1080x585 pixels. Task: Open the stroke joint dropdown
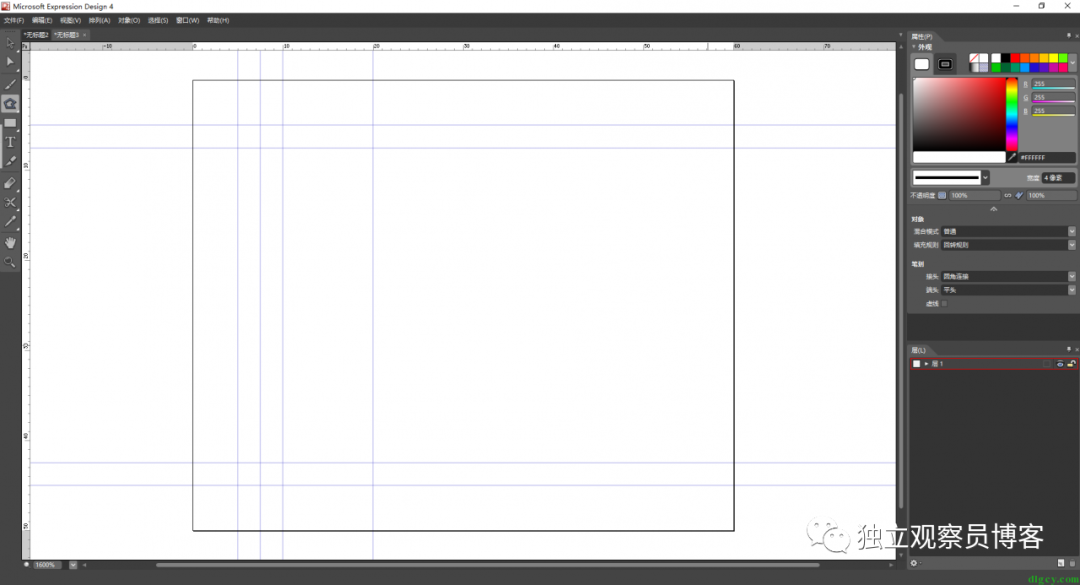click(x=1072, y=276)
